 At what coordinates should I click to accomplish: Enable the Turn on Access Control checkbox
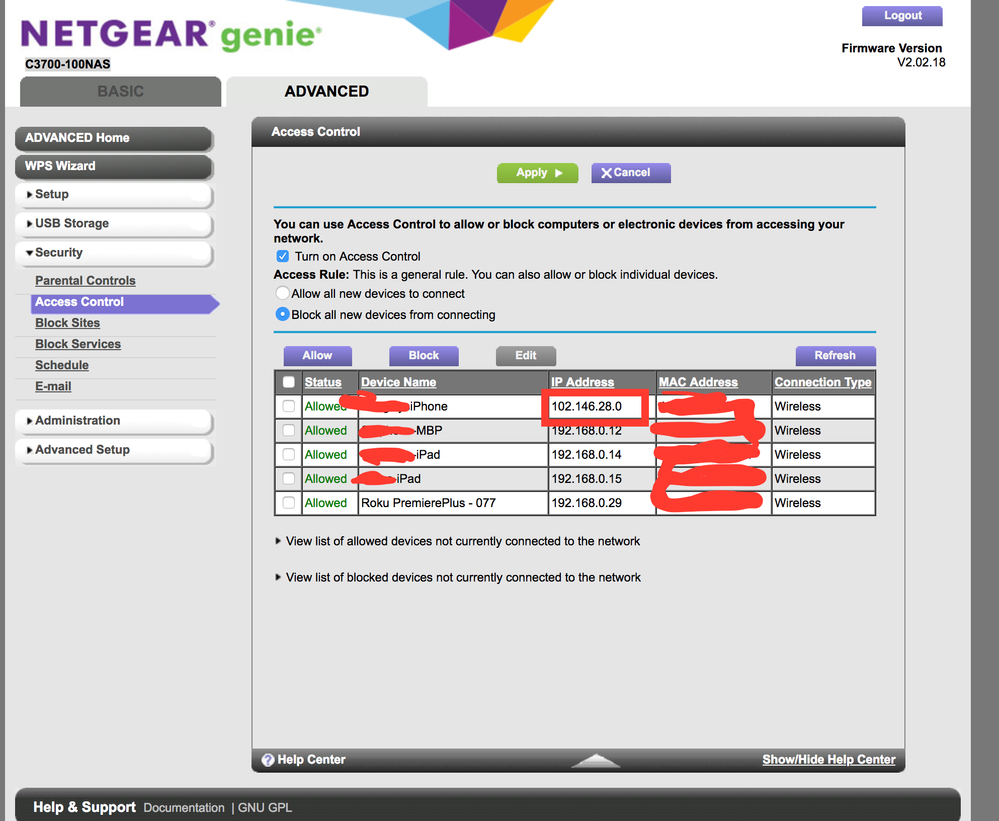tap(282, 257)
